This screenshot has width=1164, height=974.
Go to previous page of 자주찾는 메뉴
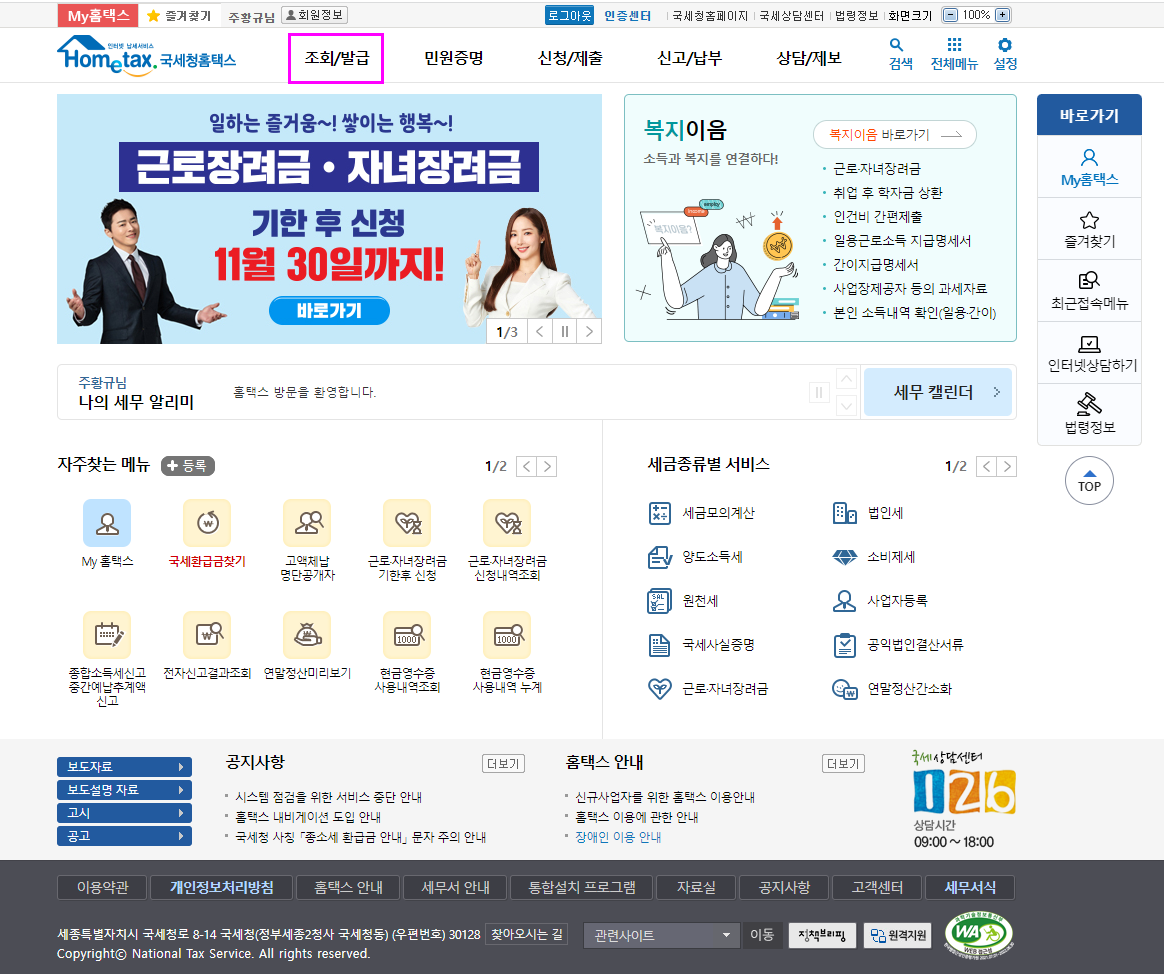click(x=526, y=466)
